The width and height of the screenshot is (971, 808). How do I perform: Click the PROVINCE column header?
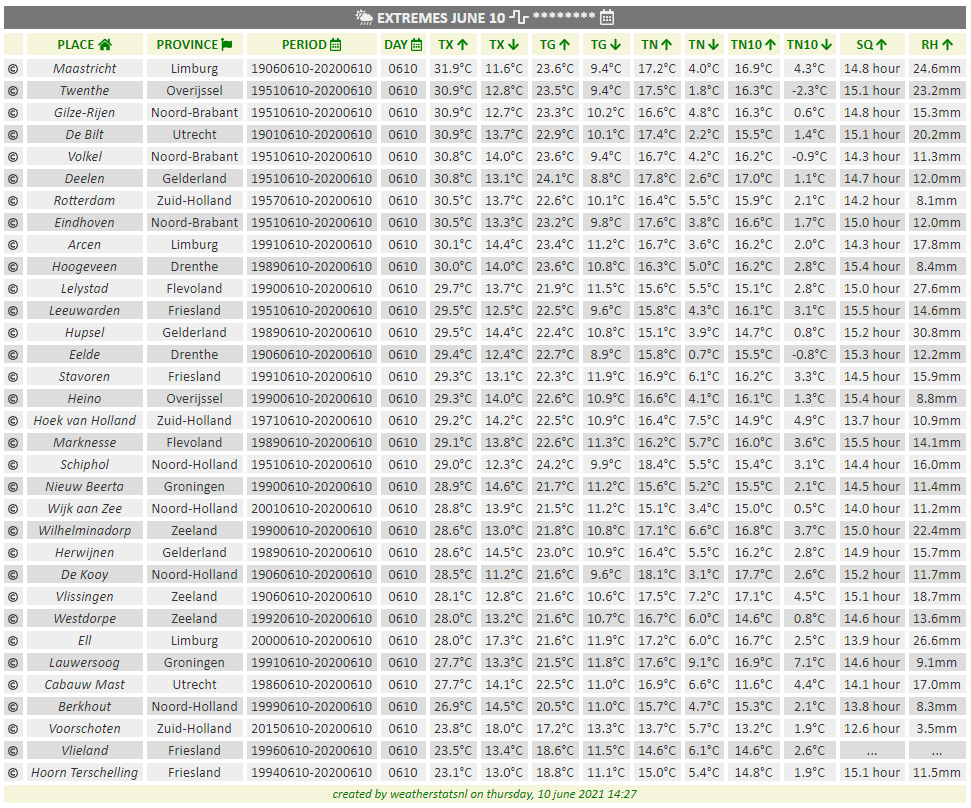tap(194, 45)
